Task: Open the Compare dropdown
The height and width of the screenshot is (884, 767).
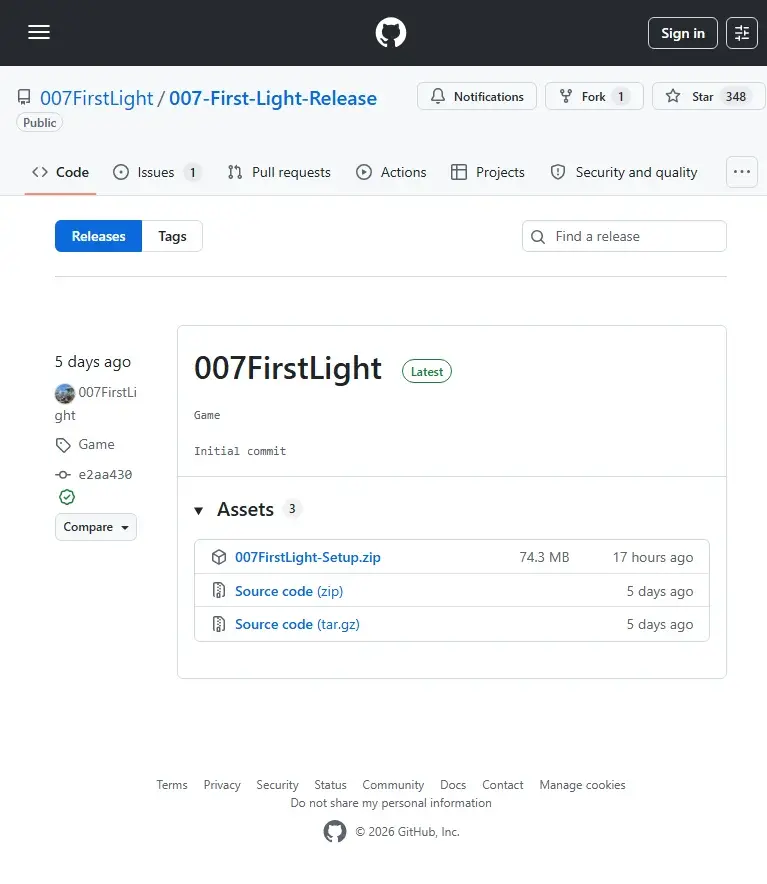Action: [96, 527]
